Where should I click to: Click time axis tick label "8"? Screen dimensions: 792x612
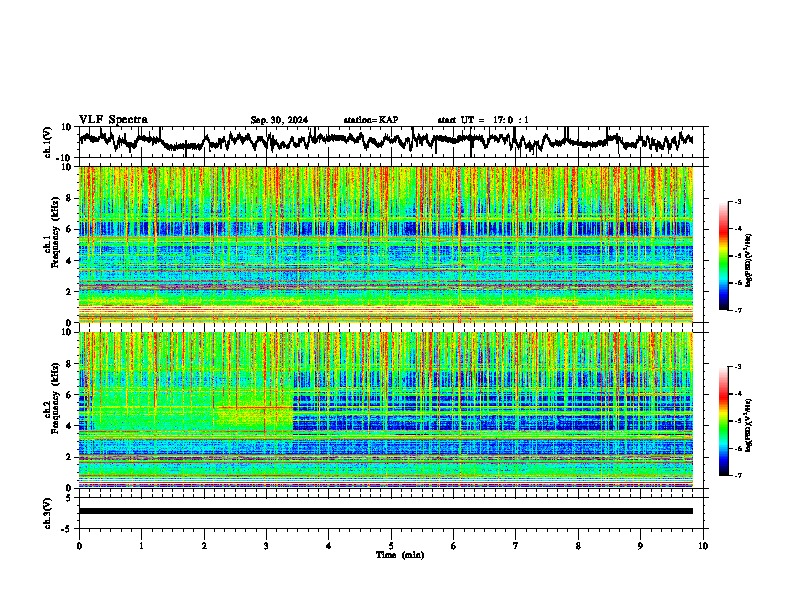578,546
